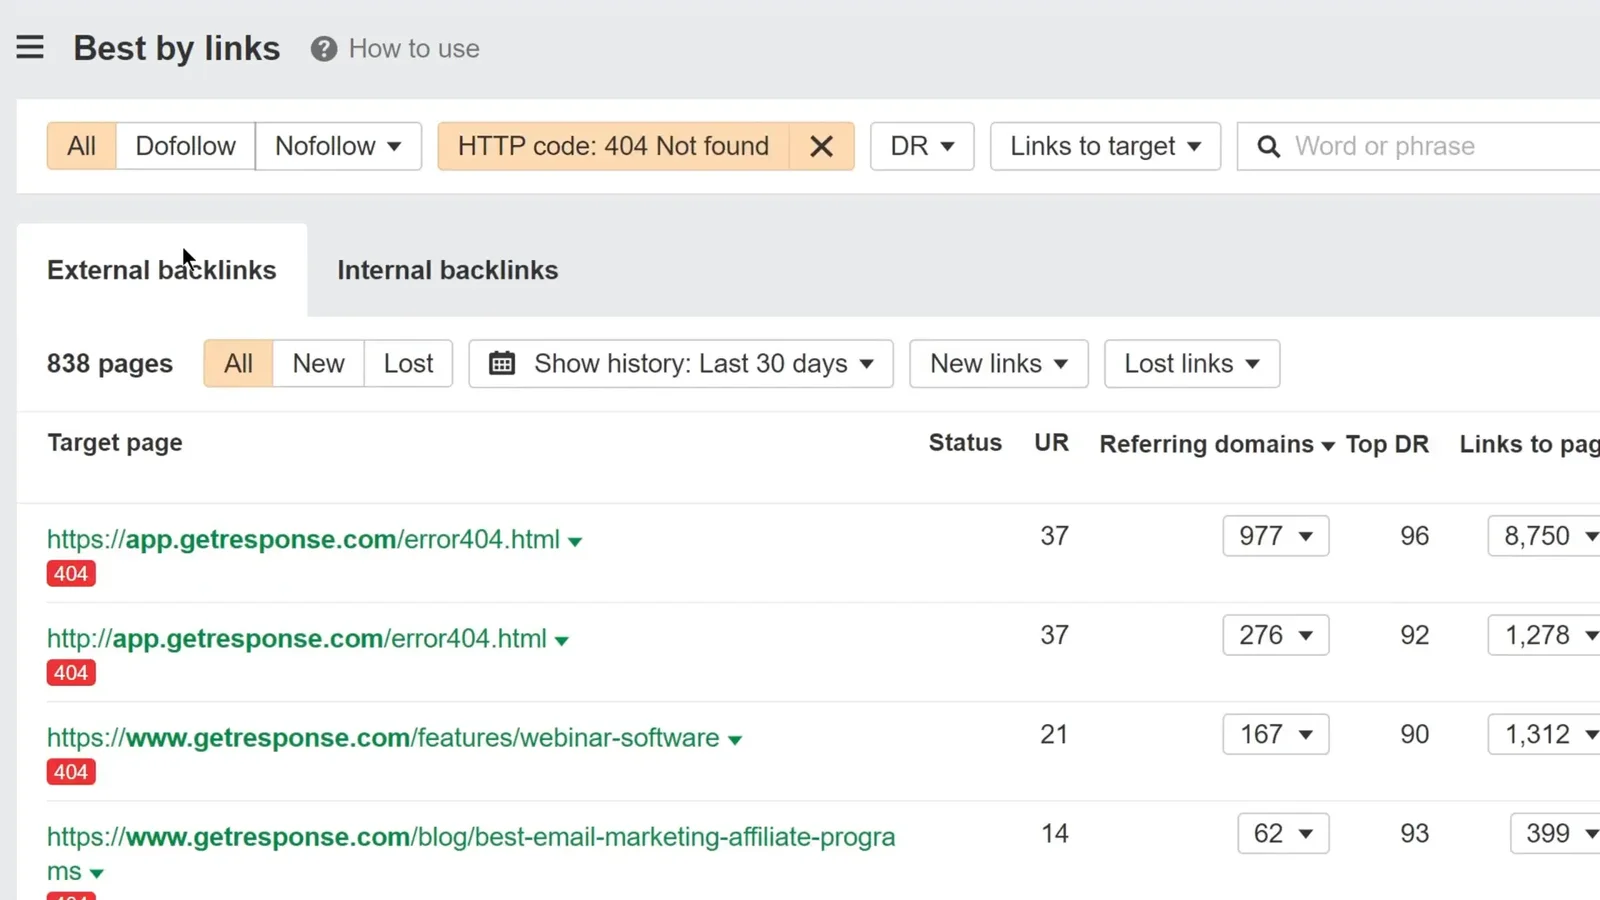Expand the Links to target dropdown
This screenshot has height=900, width=1600.
tap(1104, 146)
